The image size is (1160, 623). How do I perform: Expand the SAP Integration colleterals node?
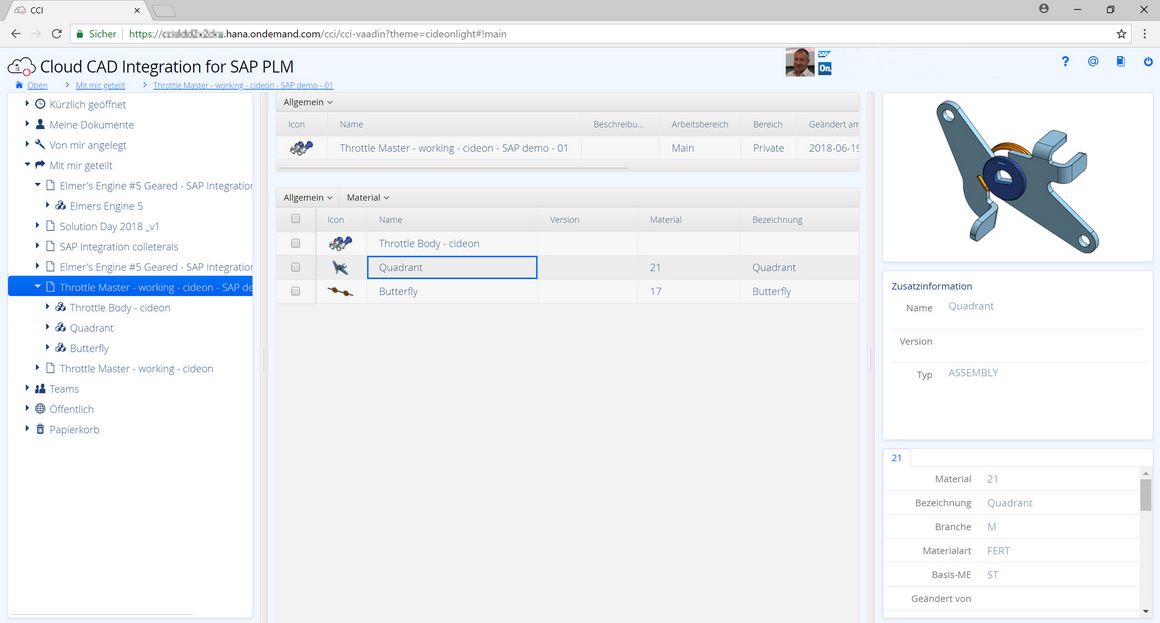(x=38, y=246)
